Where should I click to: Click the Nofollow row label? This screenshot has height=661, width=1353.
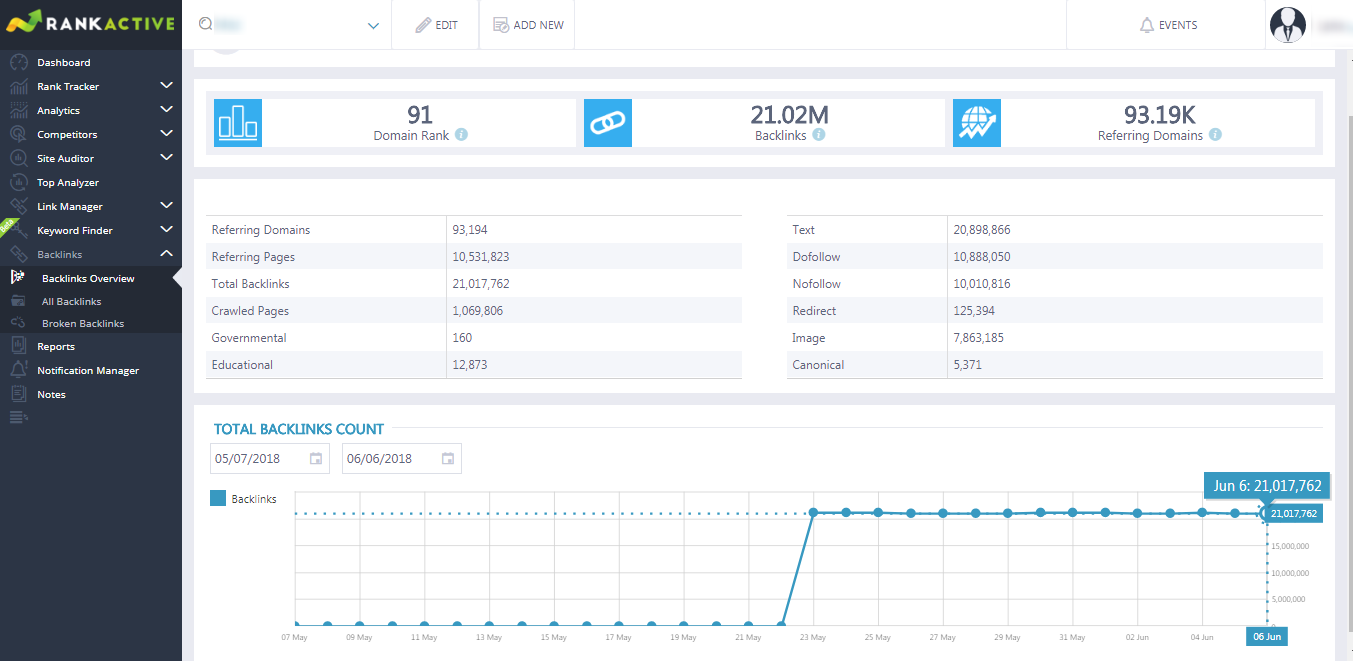click(x=816, y=284)
